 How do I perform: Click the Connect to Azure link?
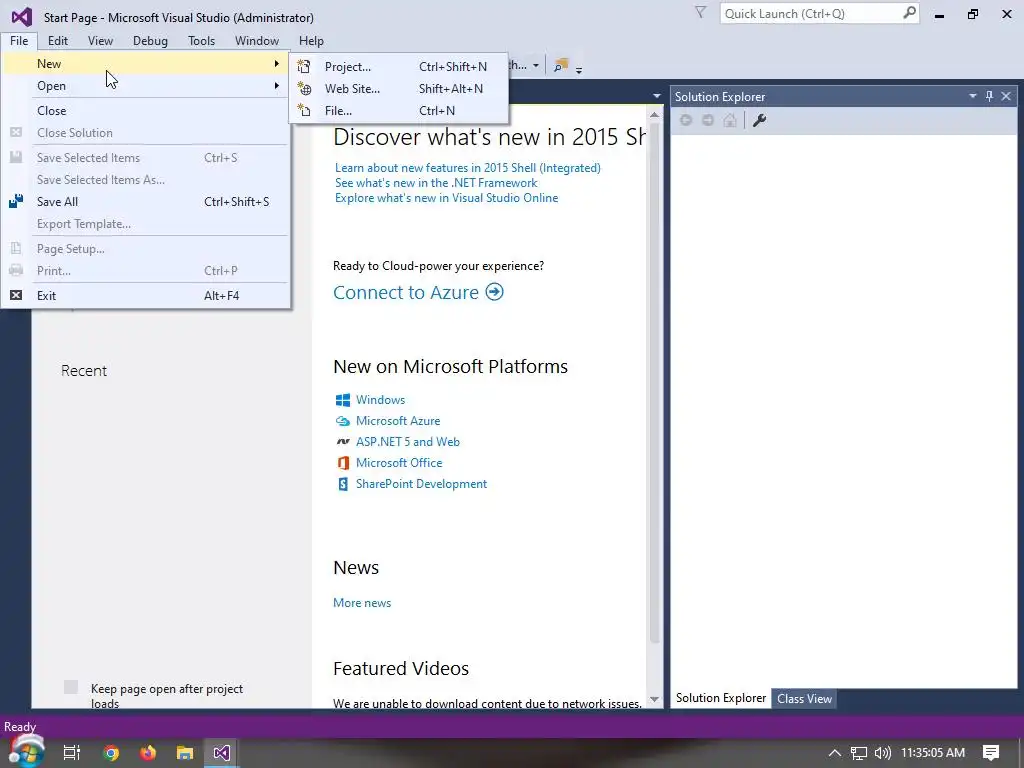point(406,292)
